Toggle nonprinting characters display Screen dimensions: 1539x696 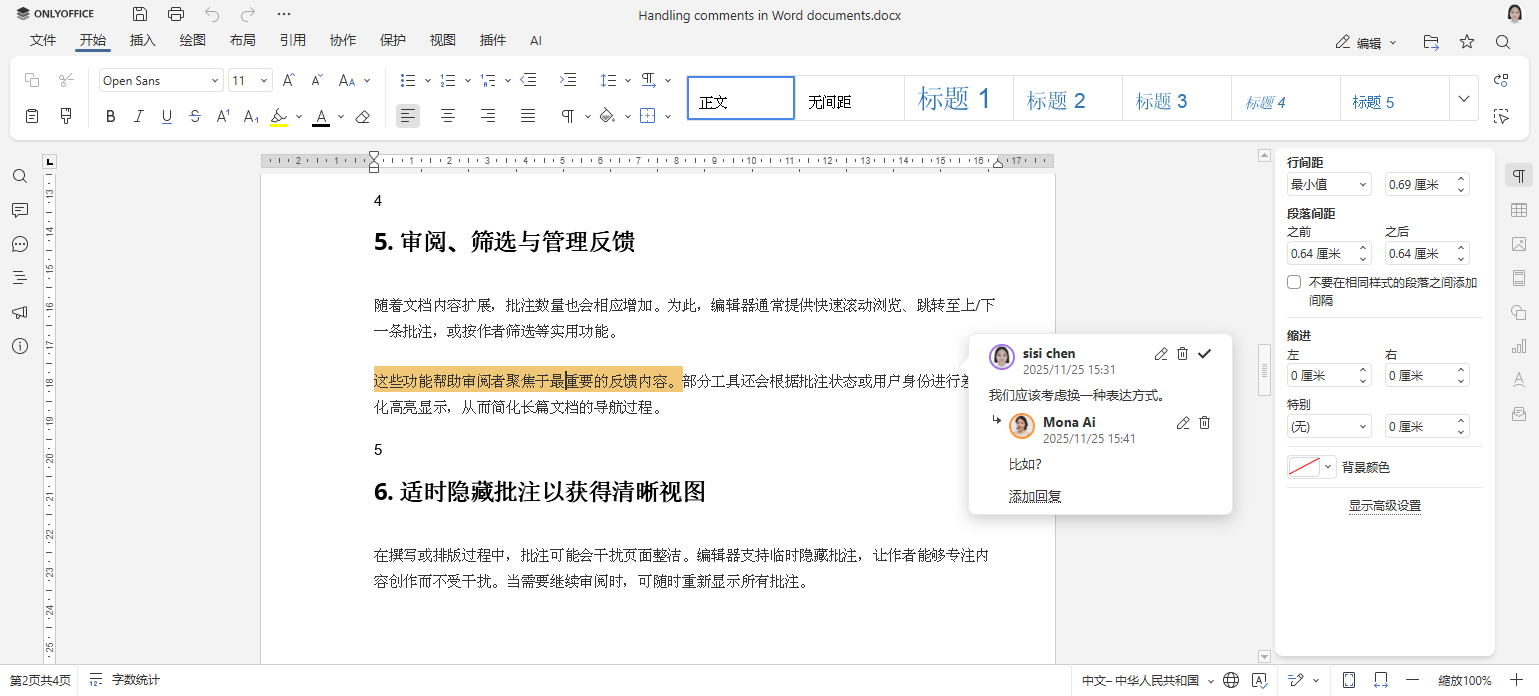(567, 116)
